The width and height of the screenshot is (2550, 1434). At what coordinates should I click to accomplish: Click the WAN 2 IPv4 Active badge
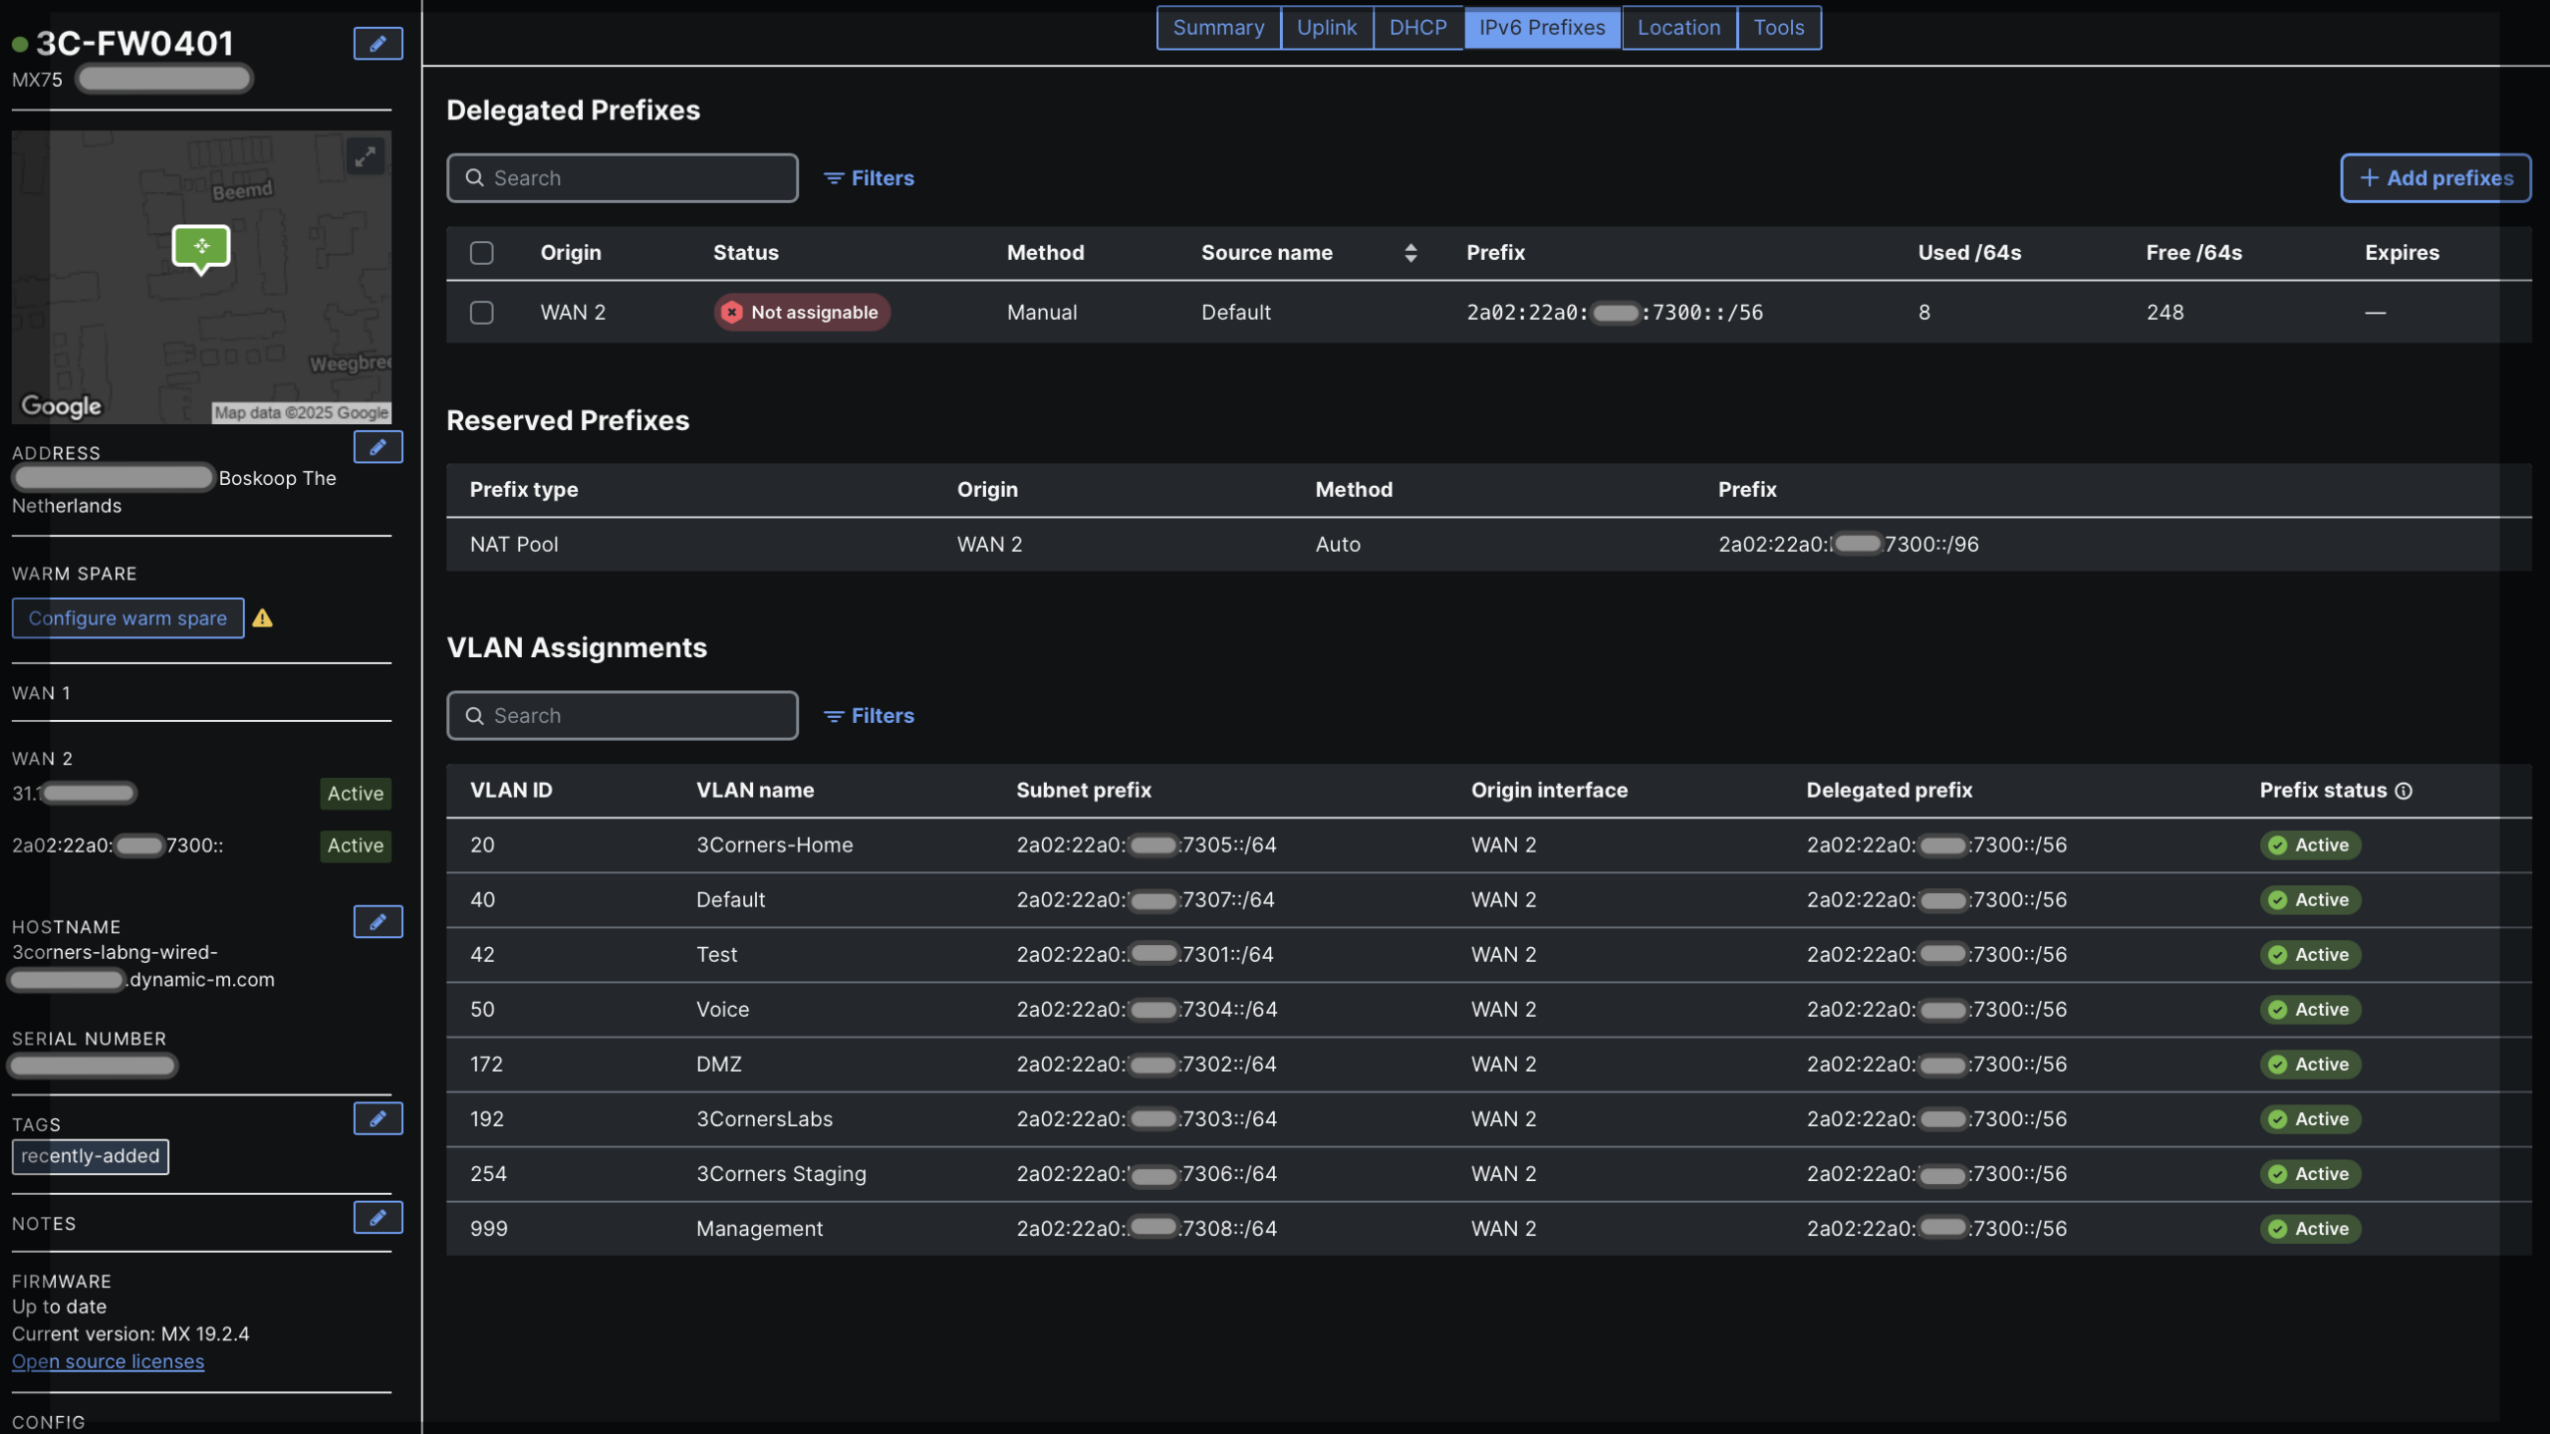(355, 793)
